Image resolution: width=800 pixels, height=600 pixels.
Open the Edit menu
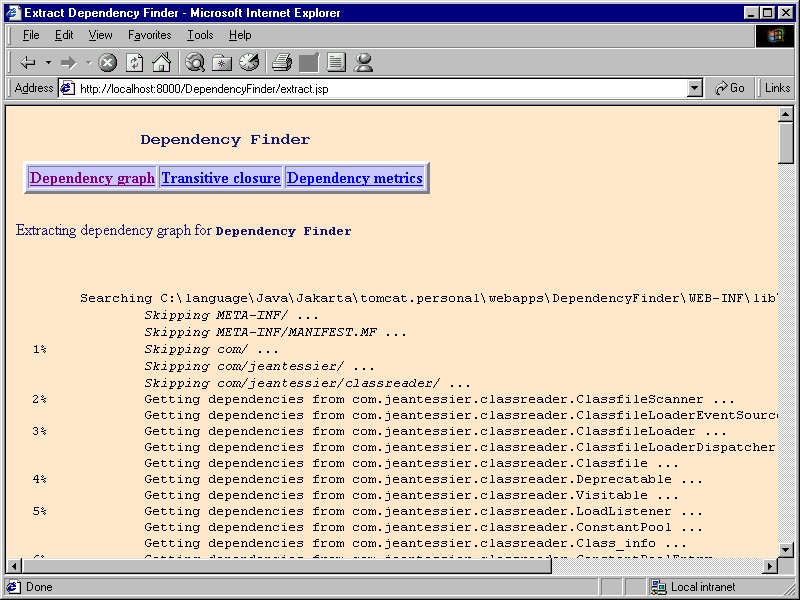tap(64, 35)
